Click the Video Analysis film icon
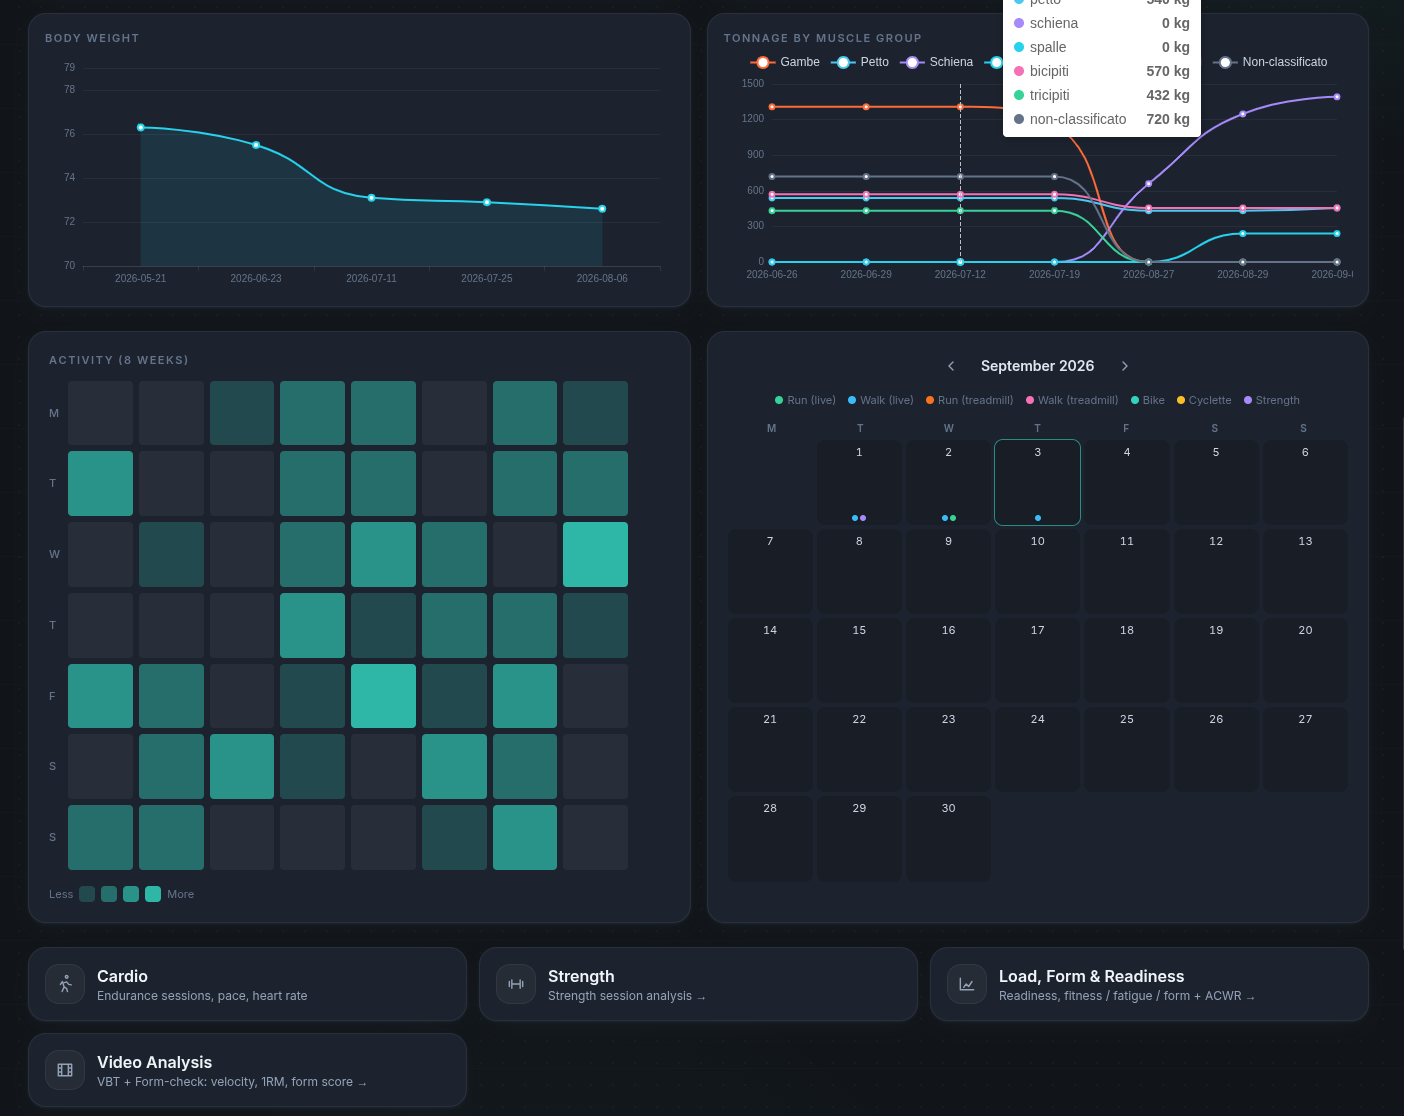 tap(65, 1070)
